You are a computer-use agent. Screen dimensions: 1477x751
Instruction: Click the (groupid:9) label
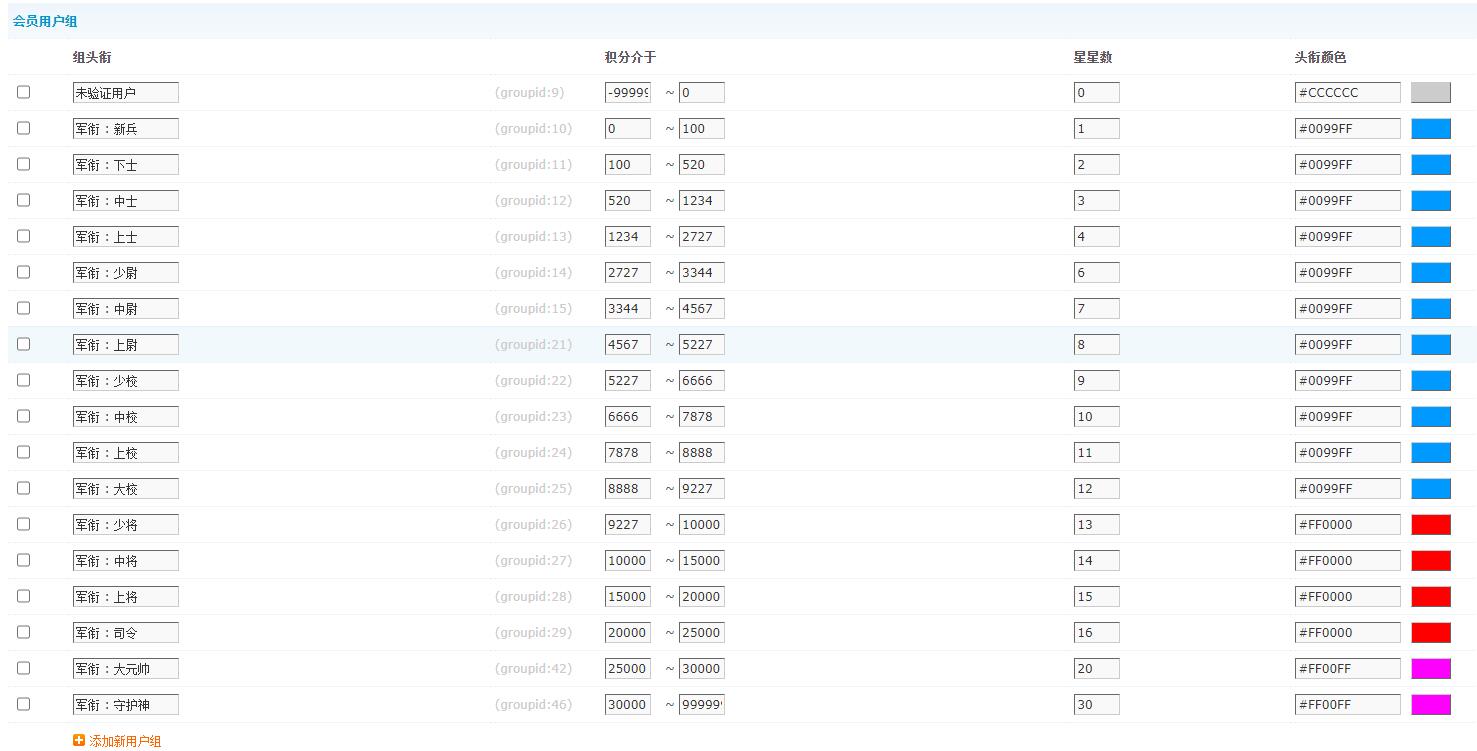[530, 92]
